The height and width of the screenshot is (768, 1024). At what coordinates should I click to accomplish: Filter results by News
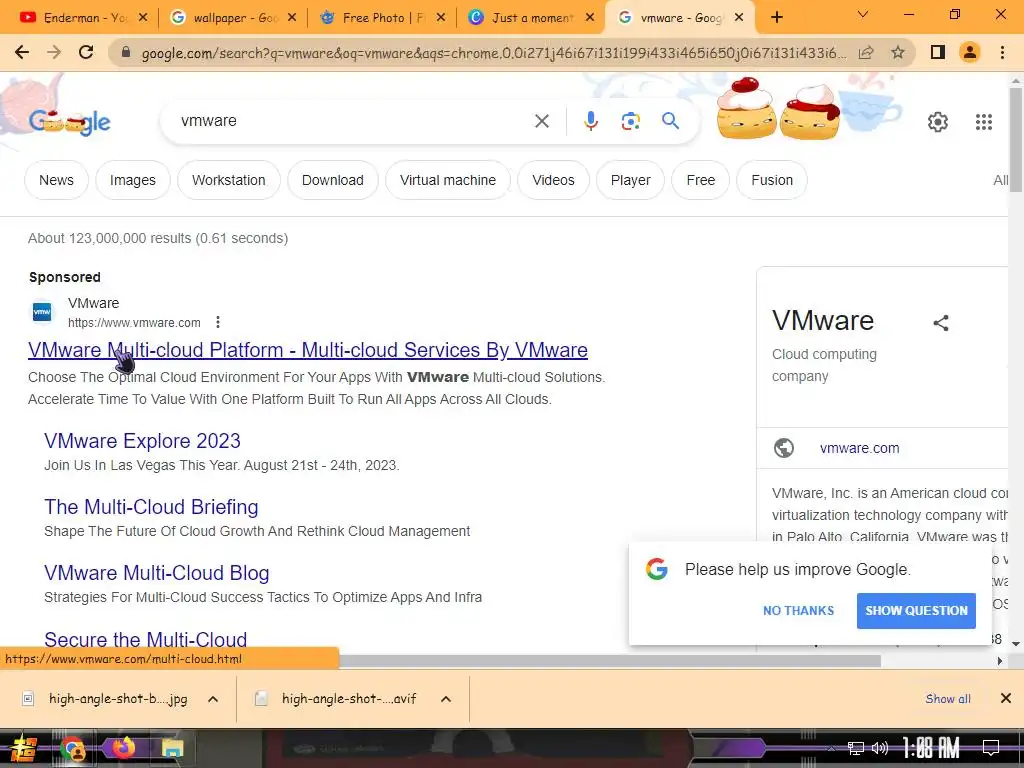tap(56, 180)
